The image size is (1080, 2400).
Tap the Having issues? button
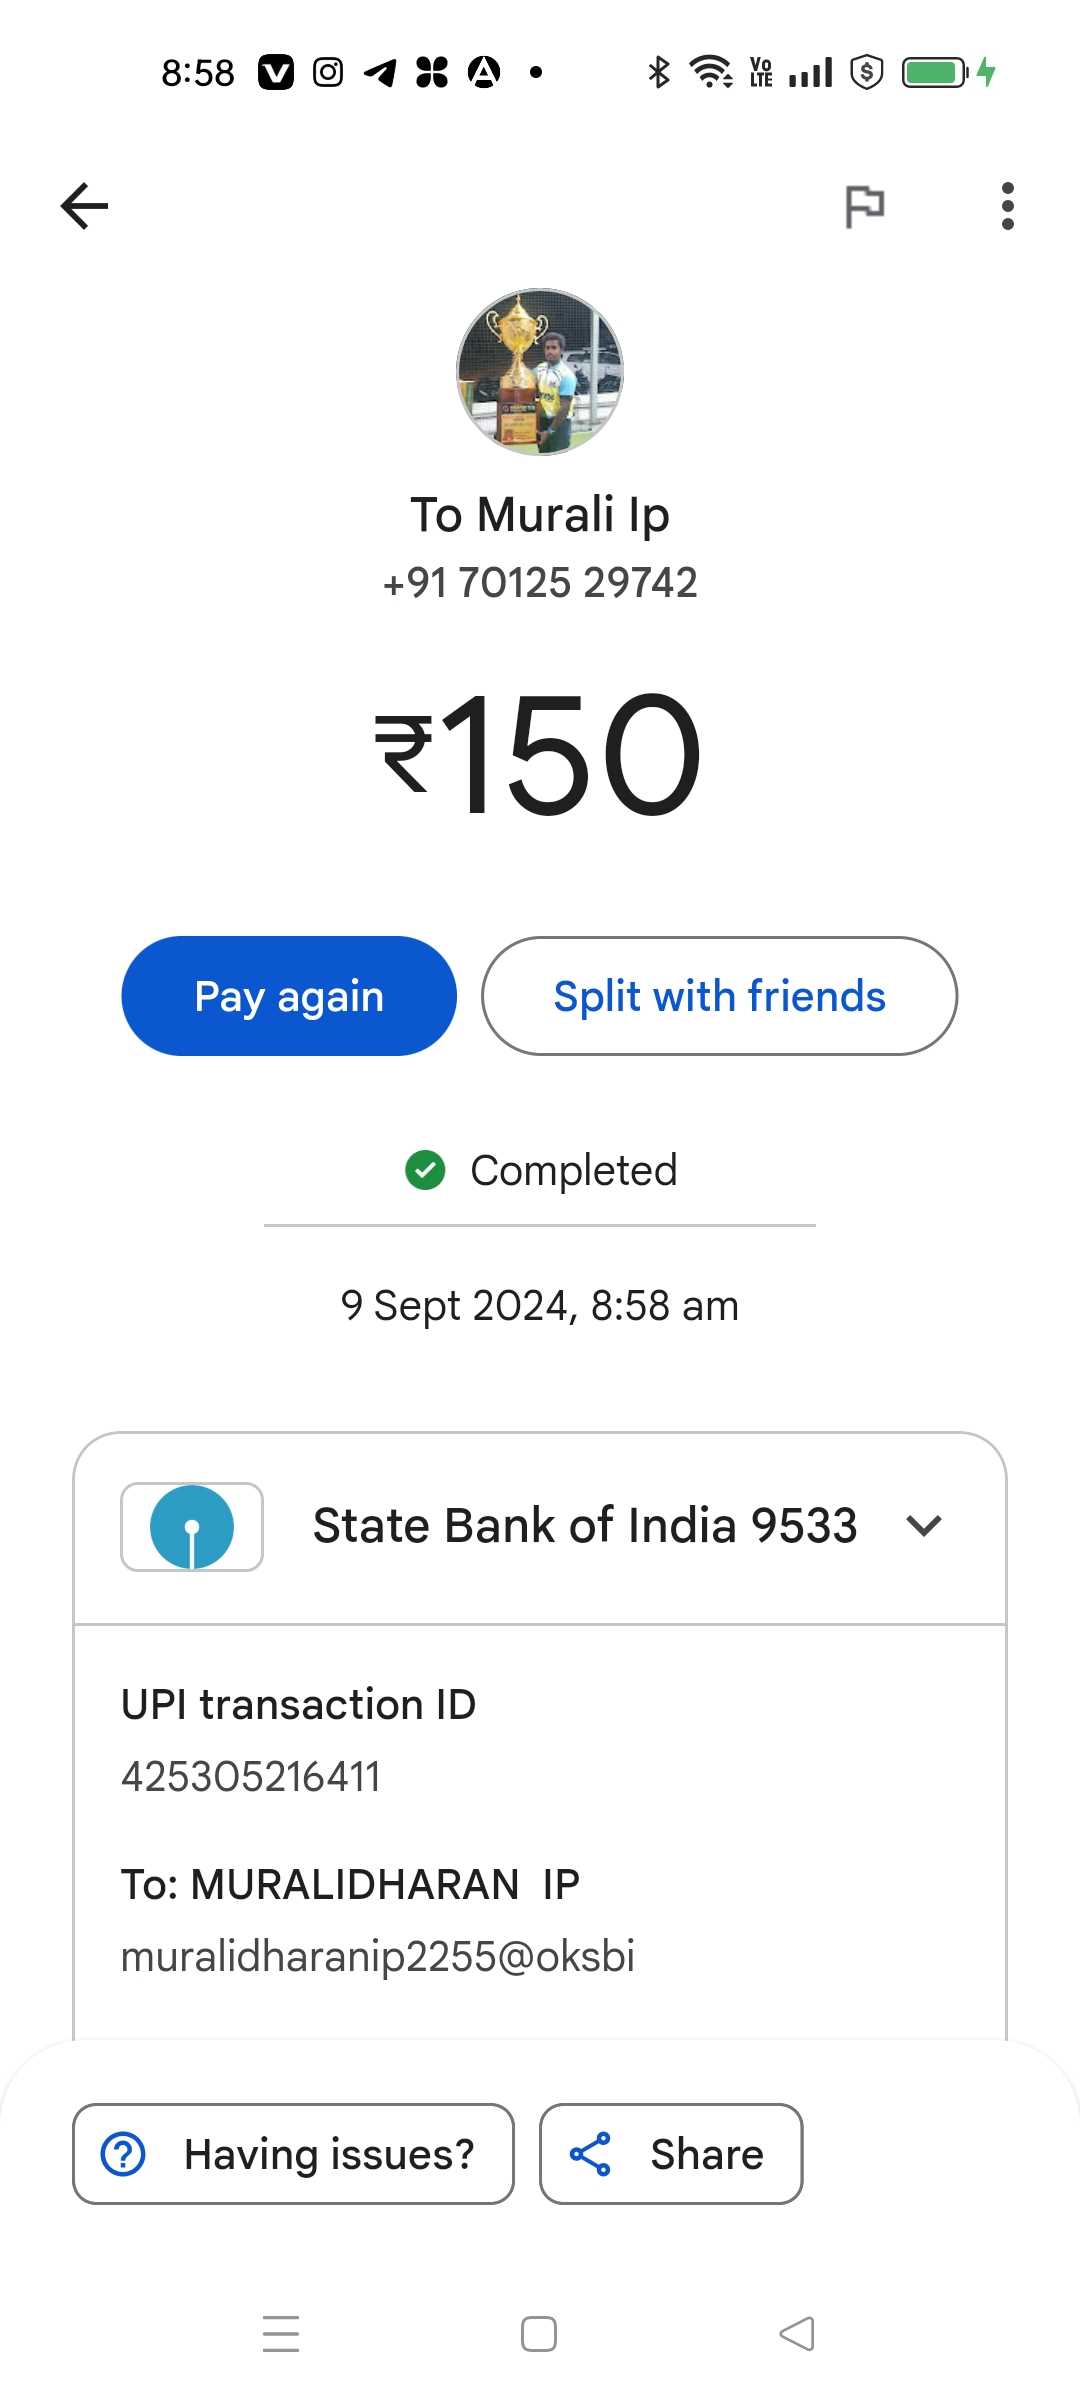pyautogui.click(x=293, y=2154)
